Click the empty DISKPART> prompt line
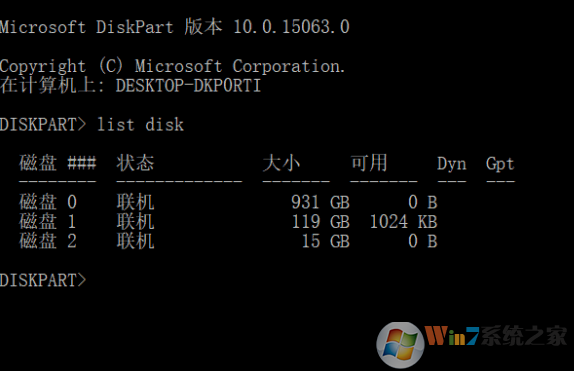The width and height of the screenshot is (574, 371). tap(43, 280)
